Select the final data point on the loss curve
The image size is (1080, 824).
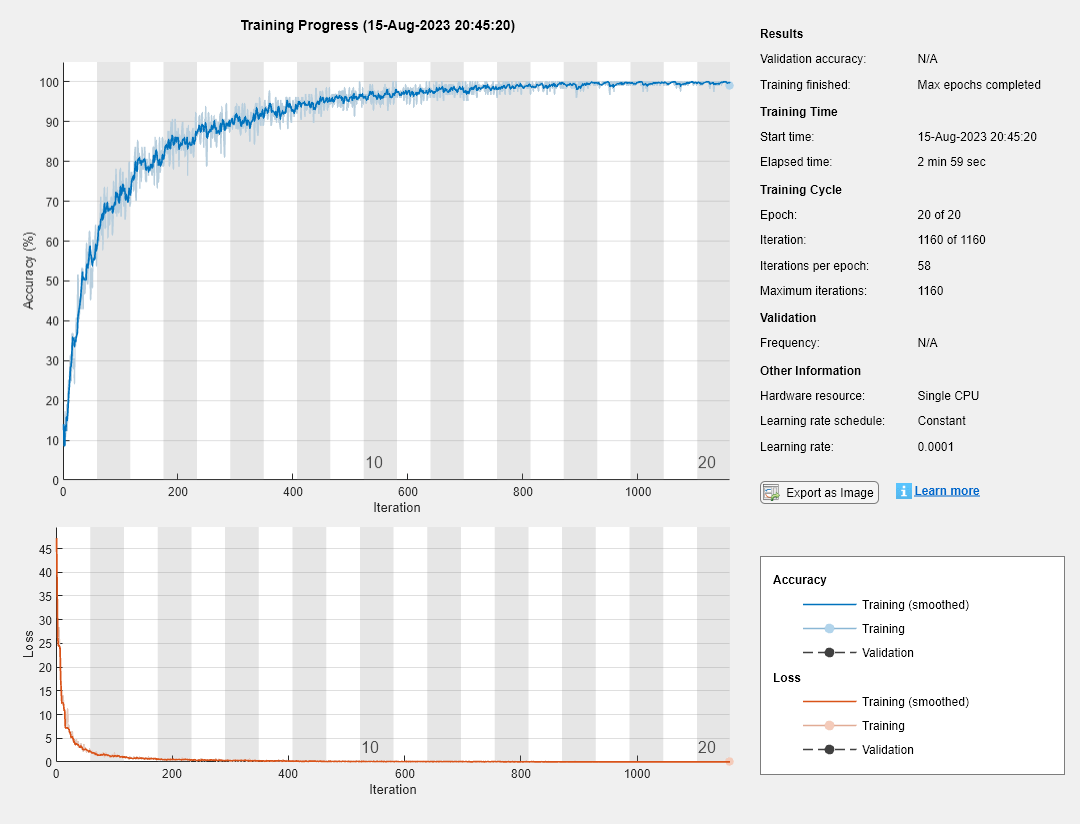pyautogui.click(x=729, y=761)
